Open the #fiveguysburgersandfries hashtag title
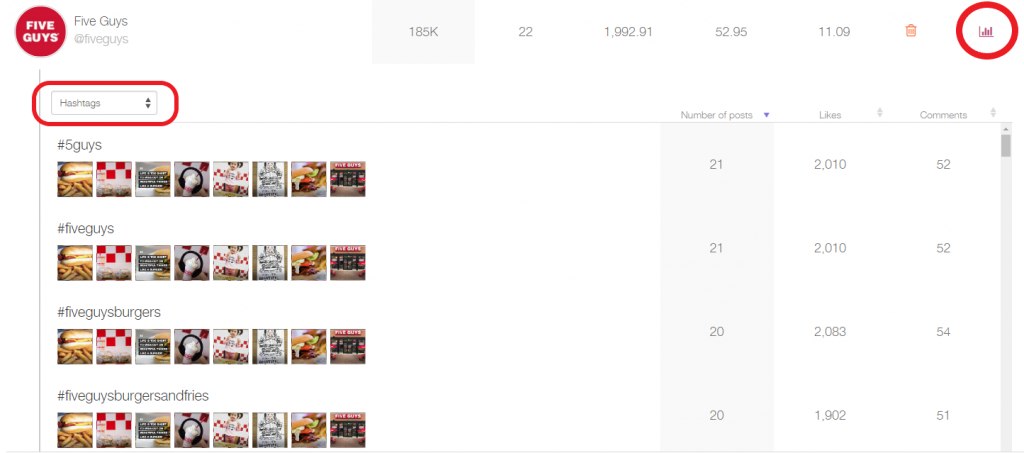Viewport: 1024px width, 453px height. [133, 396]
